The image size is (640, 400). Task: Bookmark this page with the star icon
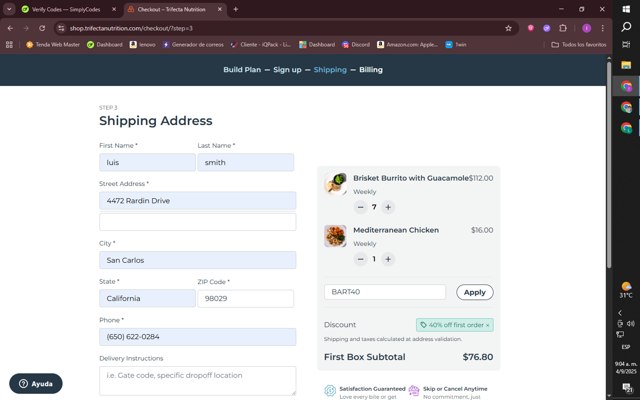coord(508,28)
